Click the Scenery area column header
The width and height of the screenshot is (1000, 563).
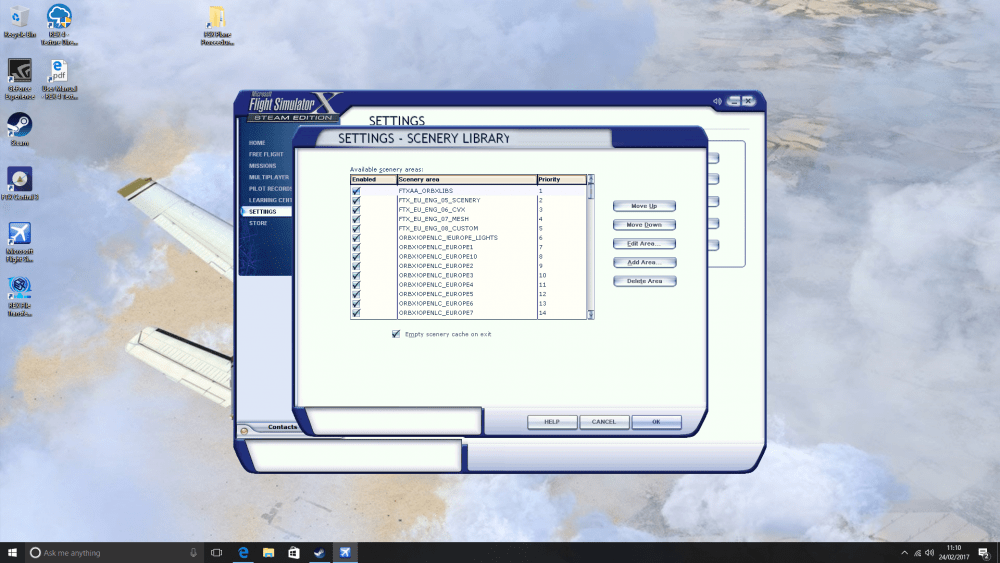pos(466,180)
